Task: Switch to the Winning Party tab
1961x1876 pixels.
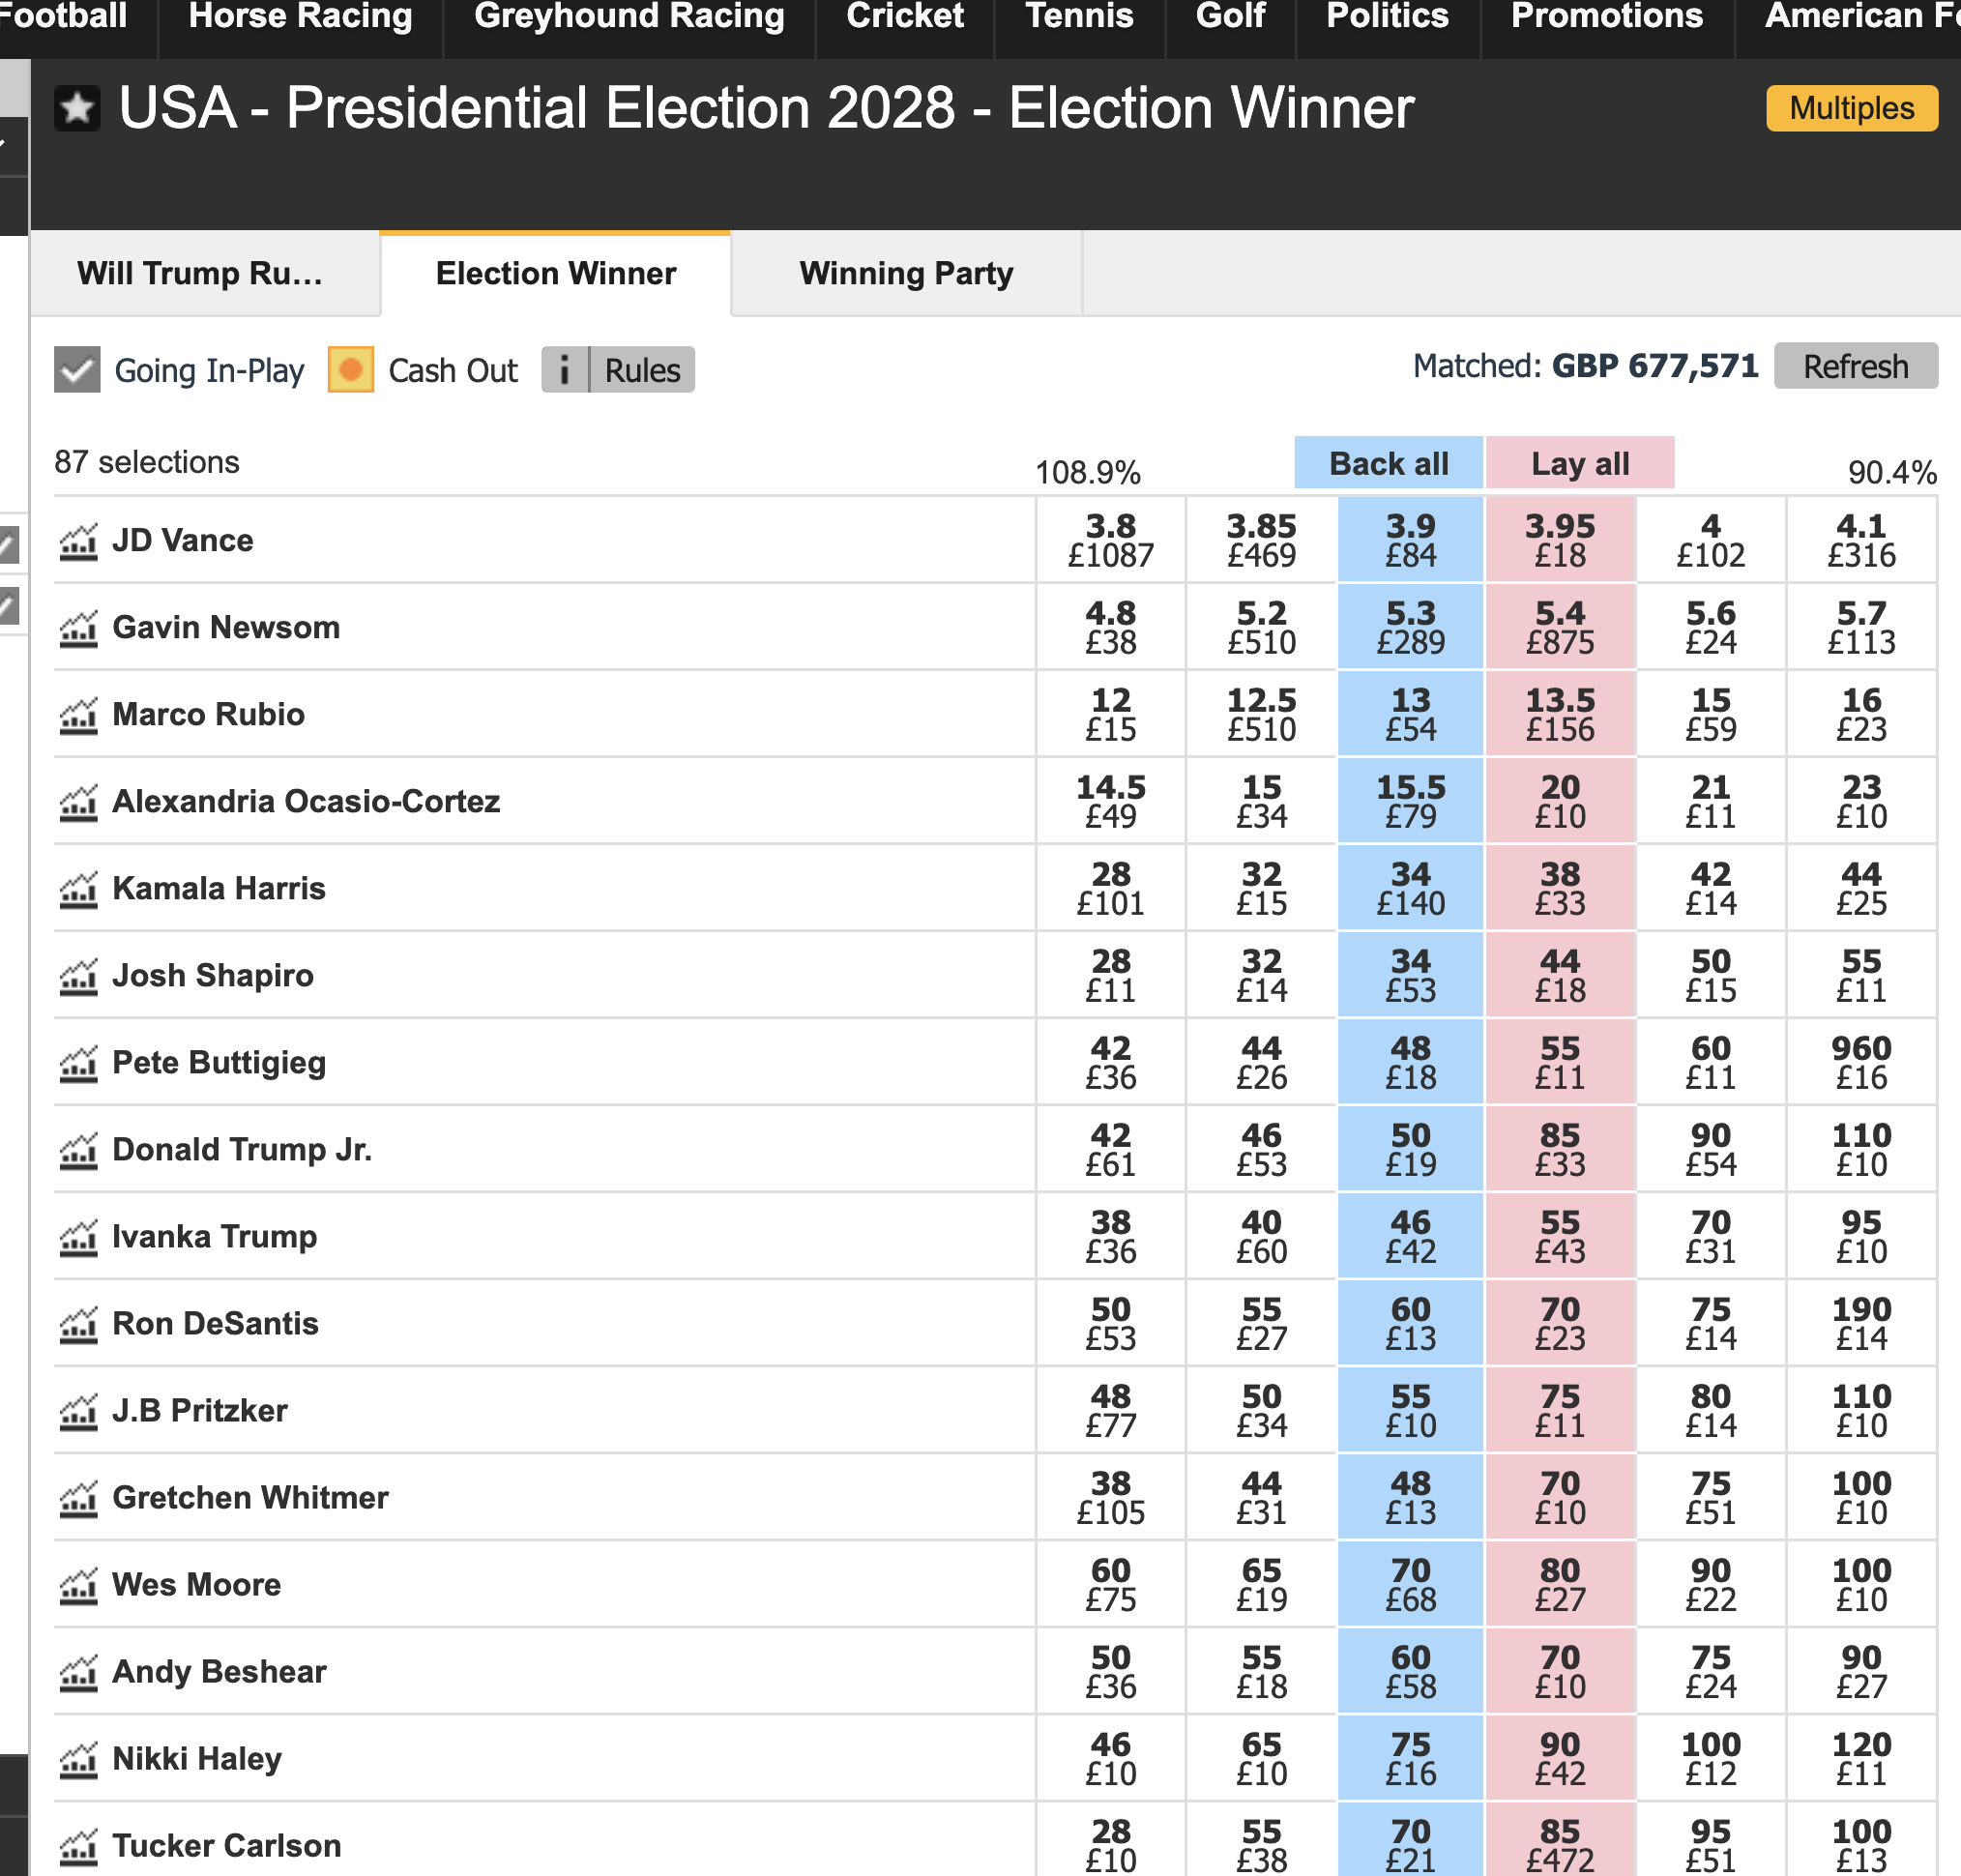Action: [906, 274]
